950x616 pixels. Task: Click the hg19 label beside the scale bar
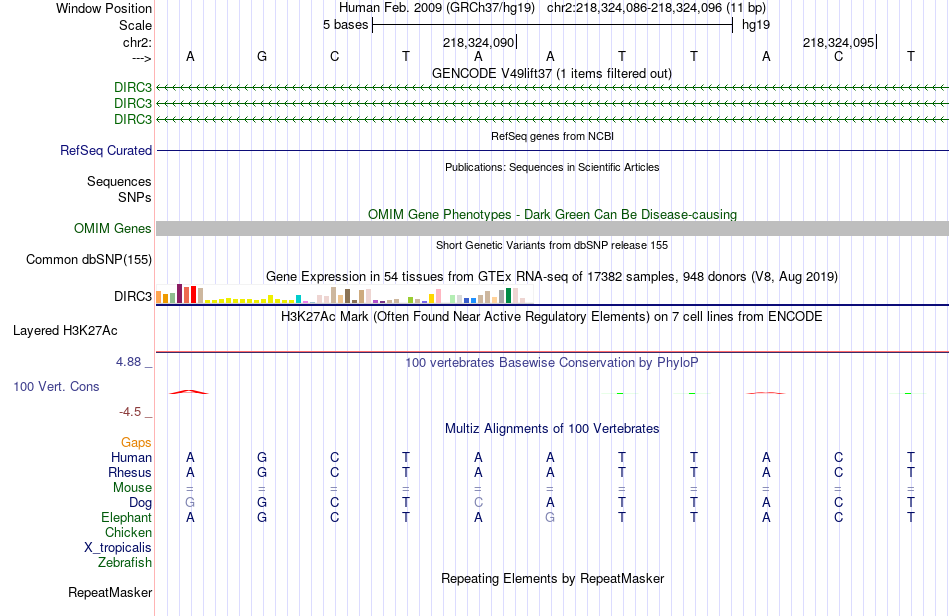(756, 25)
